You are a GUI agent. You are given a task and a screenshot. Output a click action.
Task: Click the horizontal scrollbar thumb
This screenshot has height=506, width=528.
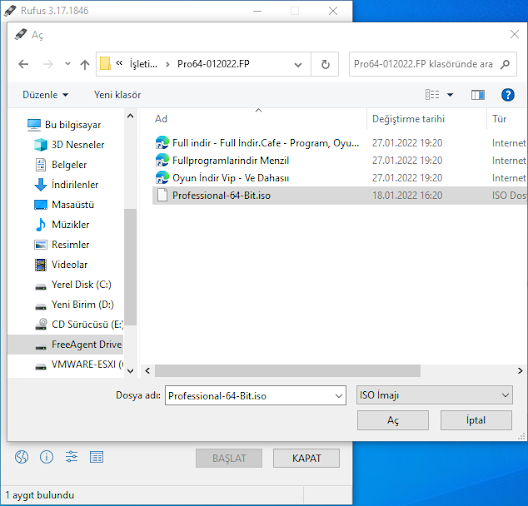287,371
